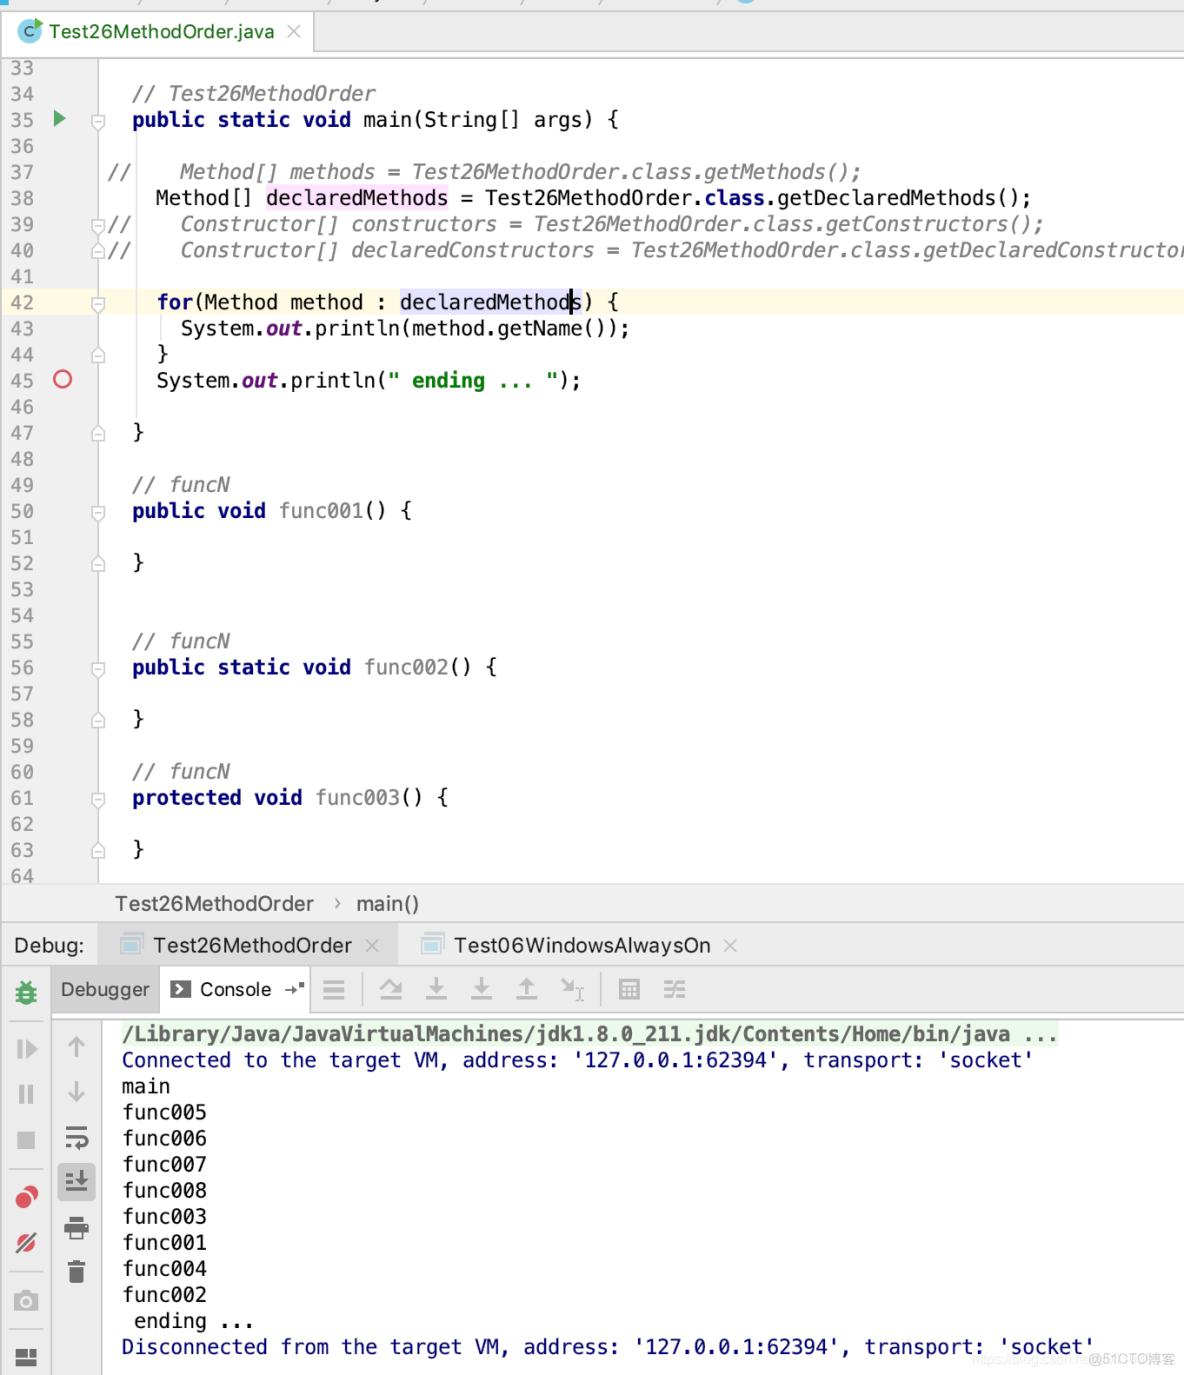The height and width of the screenshot is (1375, 1184).
Task: Enable soft wraps in the console
Action: click(x=77, y=1138)
